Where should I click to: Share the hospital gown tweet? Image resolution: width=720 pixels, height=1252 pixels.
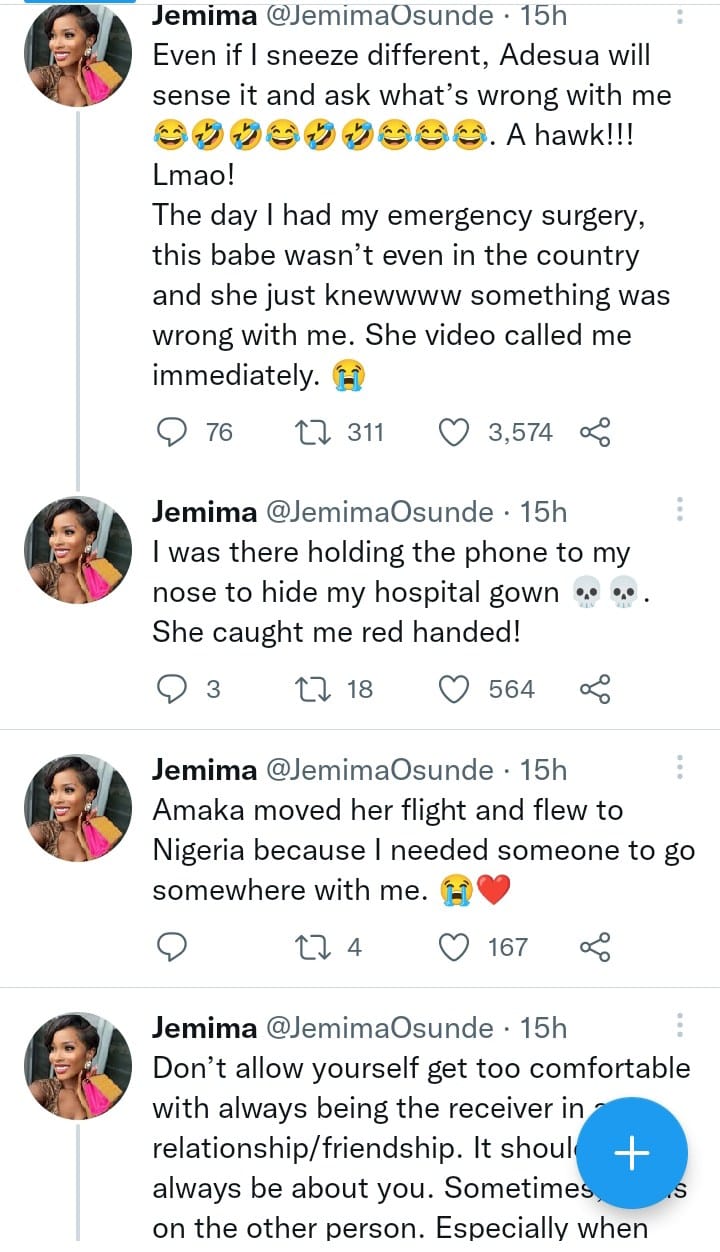coord(595,689)
